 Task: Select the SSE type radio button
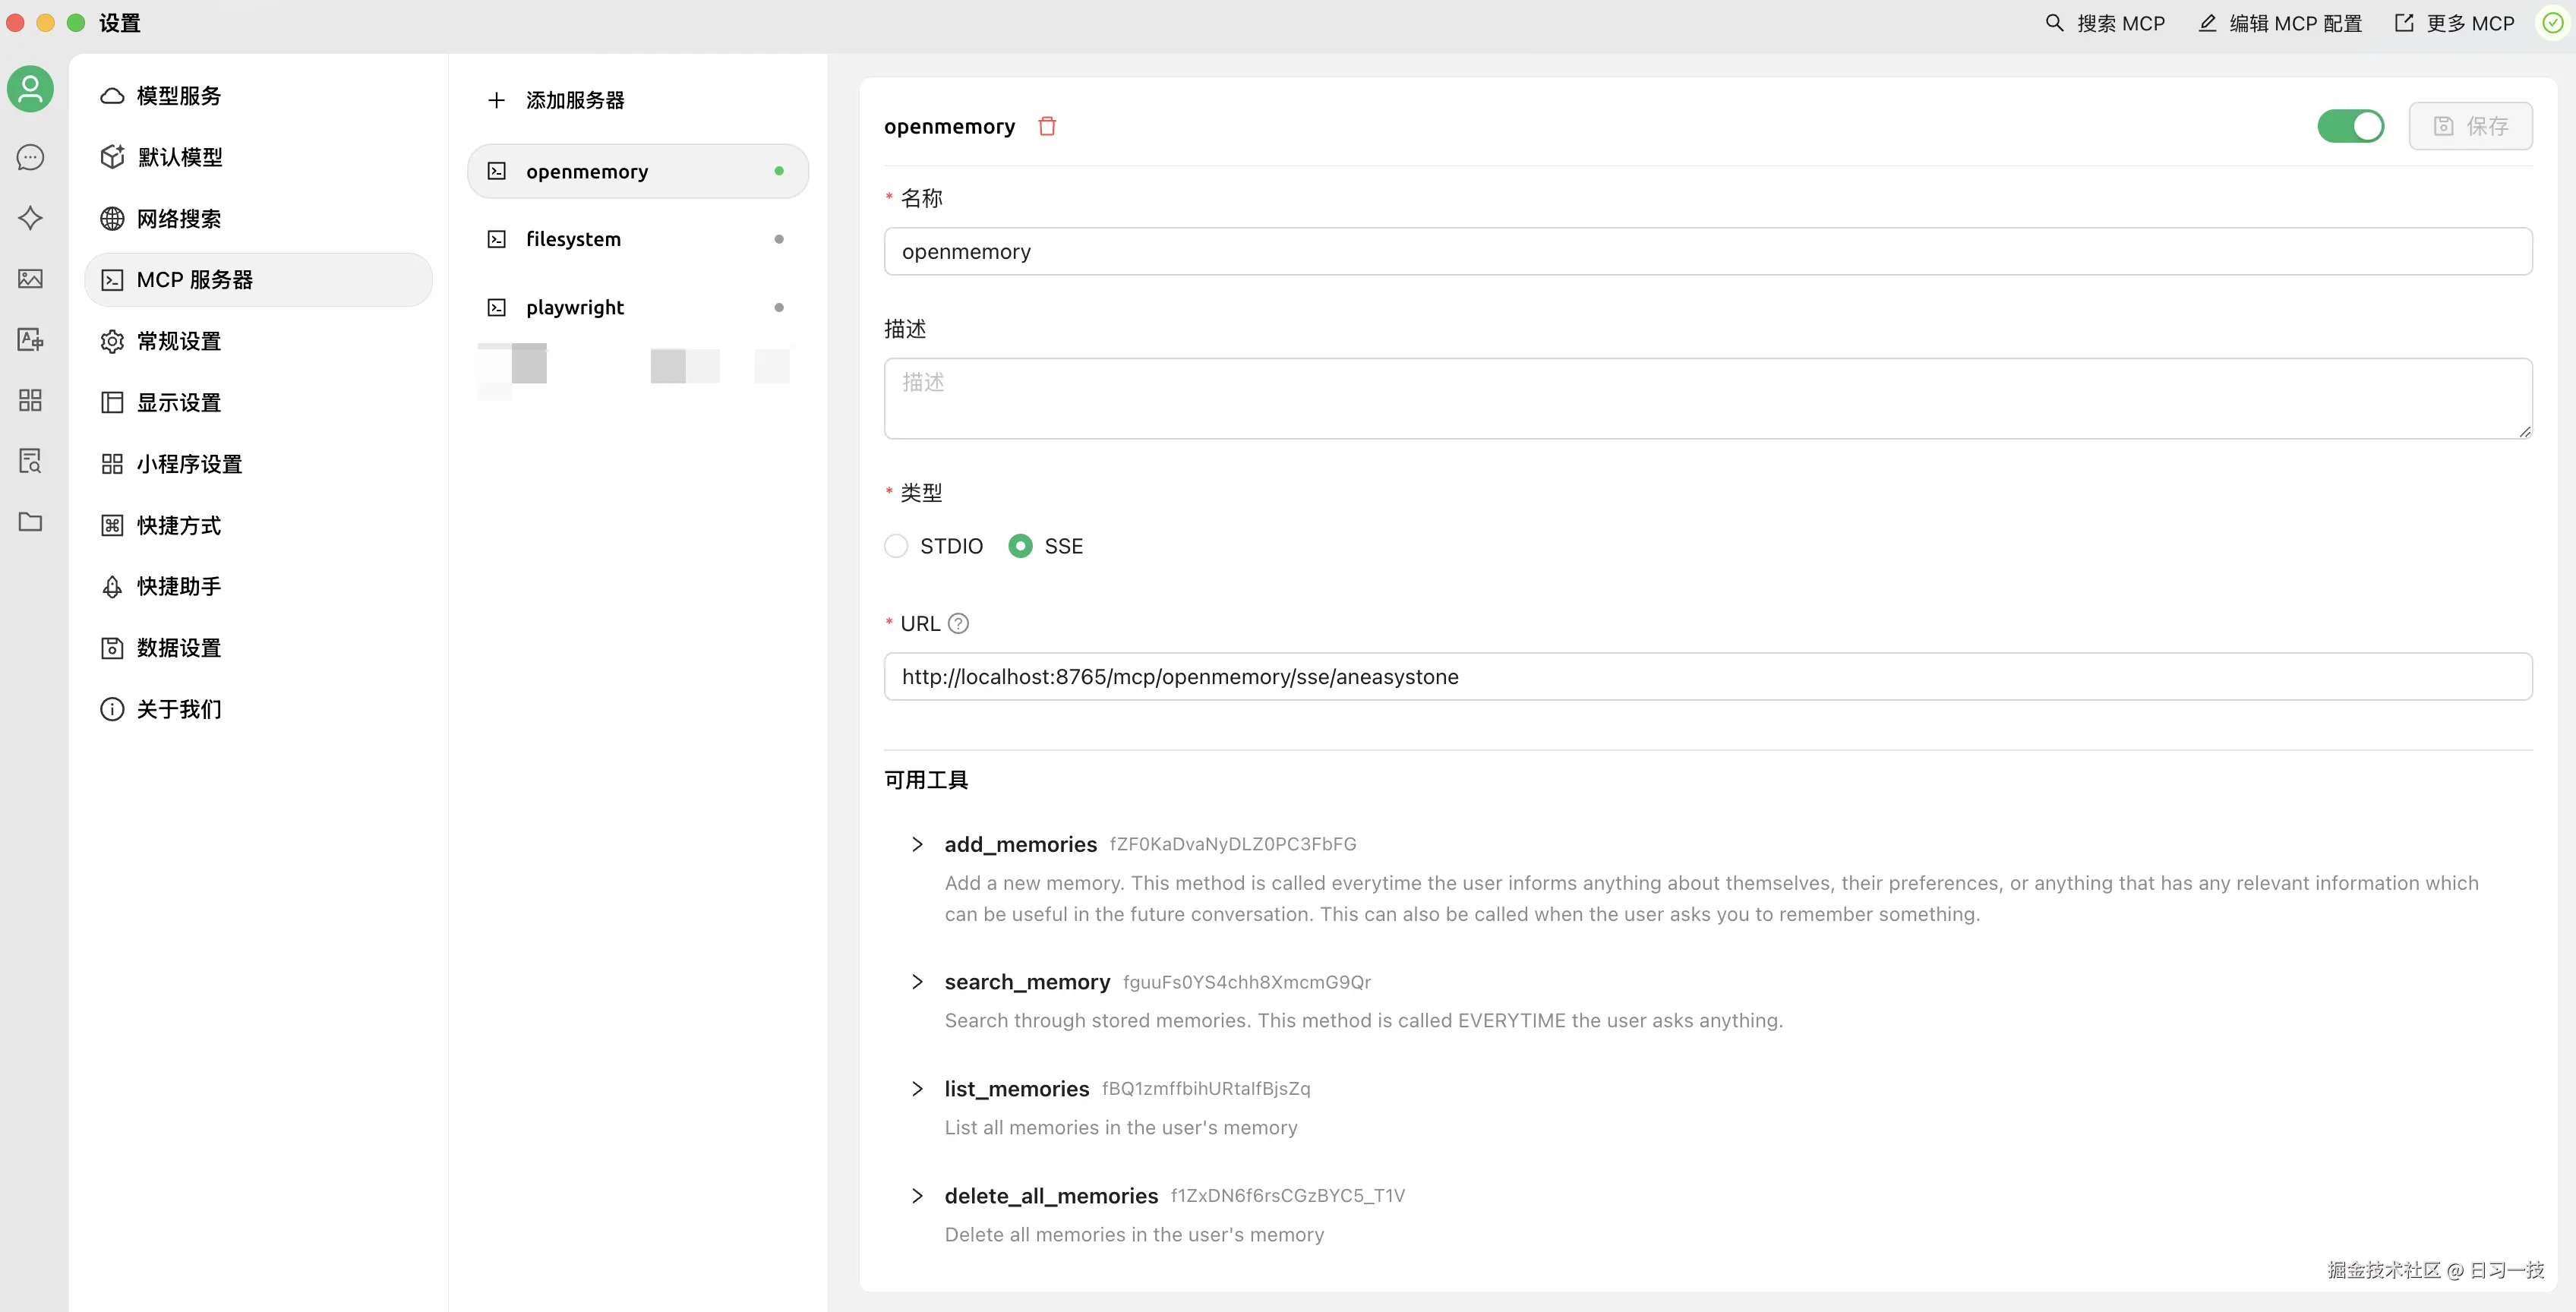(x=1020, y=546)
